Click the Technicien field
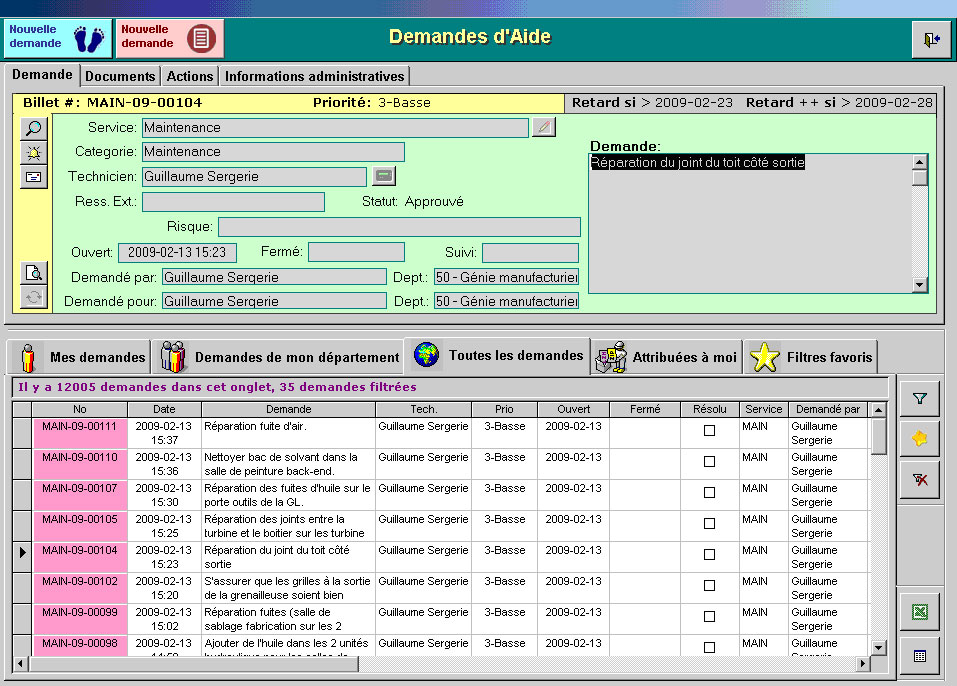957x686 pixels. [x=255, y=176]
